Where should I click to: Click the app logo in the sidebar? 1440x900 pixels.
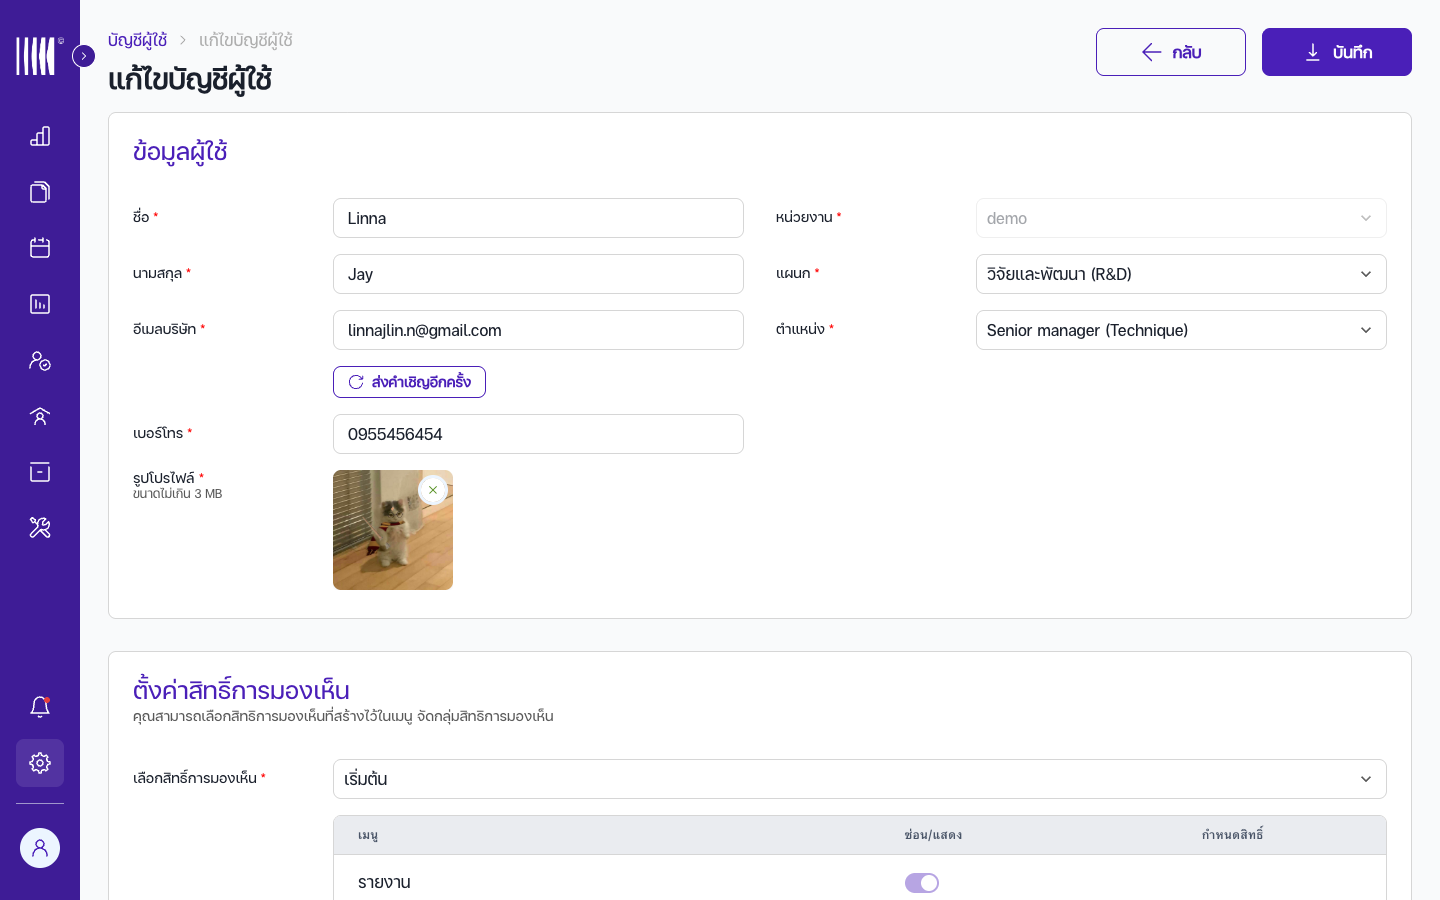[38, 56]
